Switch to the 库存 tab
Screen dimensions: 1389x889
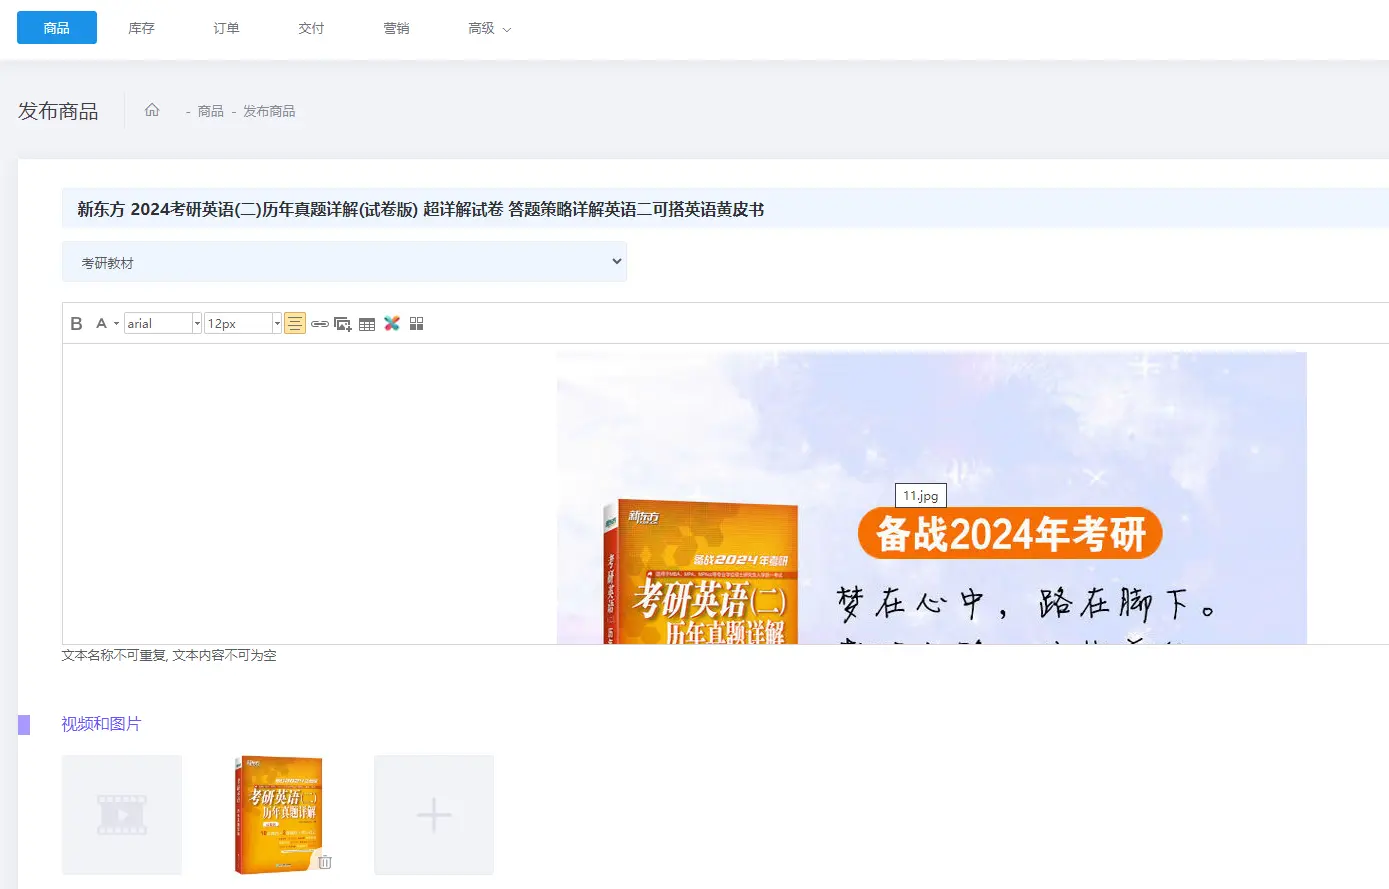[x=141, y=28]
